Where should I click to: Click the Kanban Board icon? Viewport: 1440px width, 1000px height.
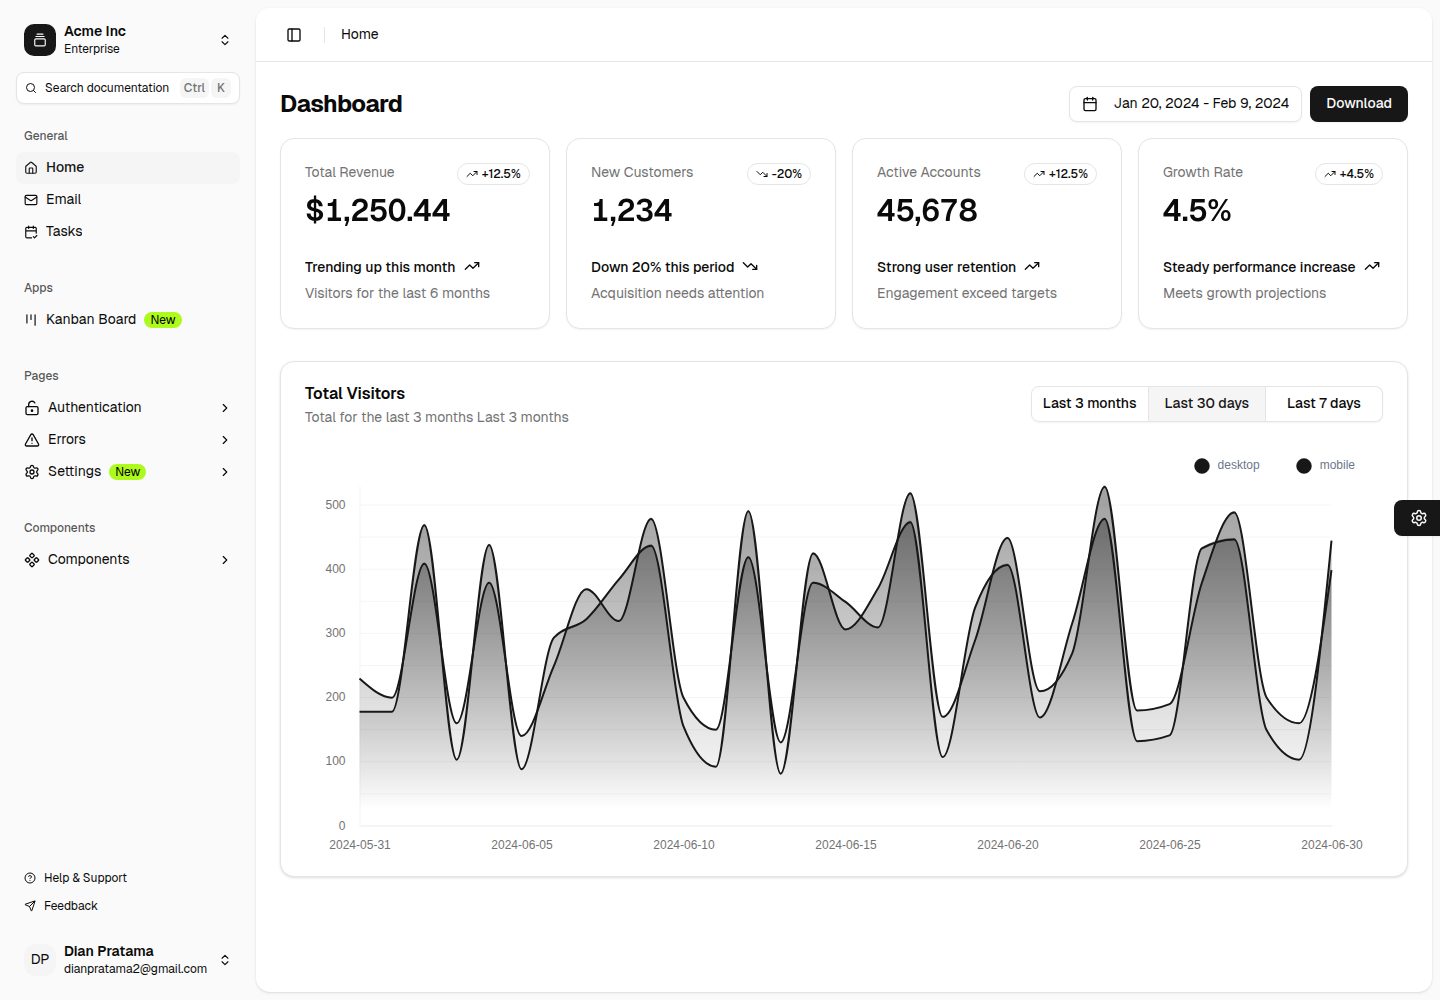point(31,320)
